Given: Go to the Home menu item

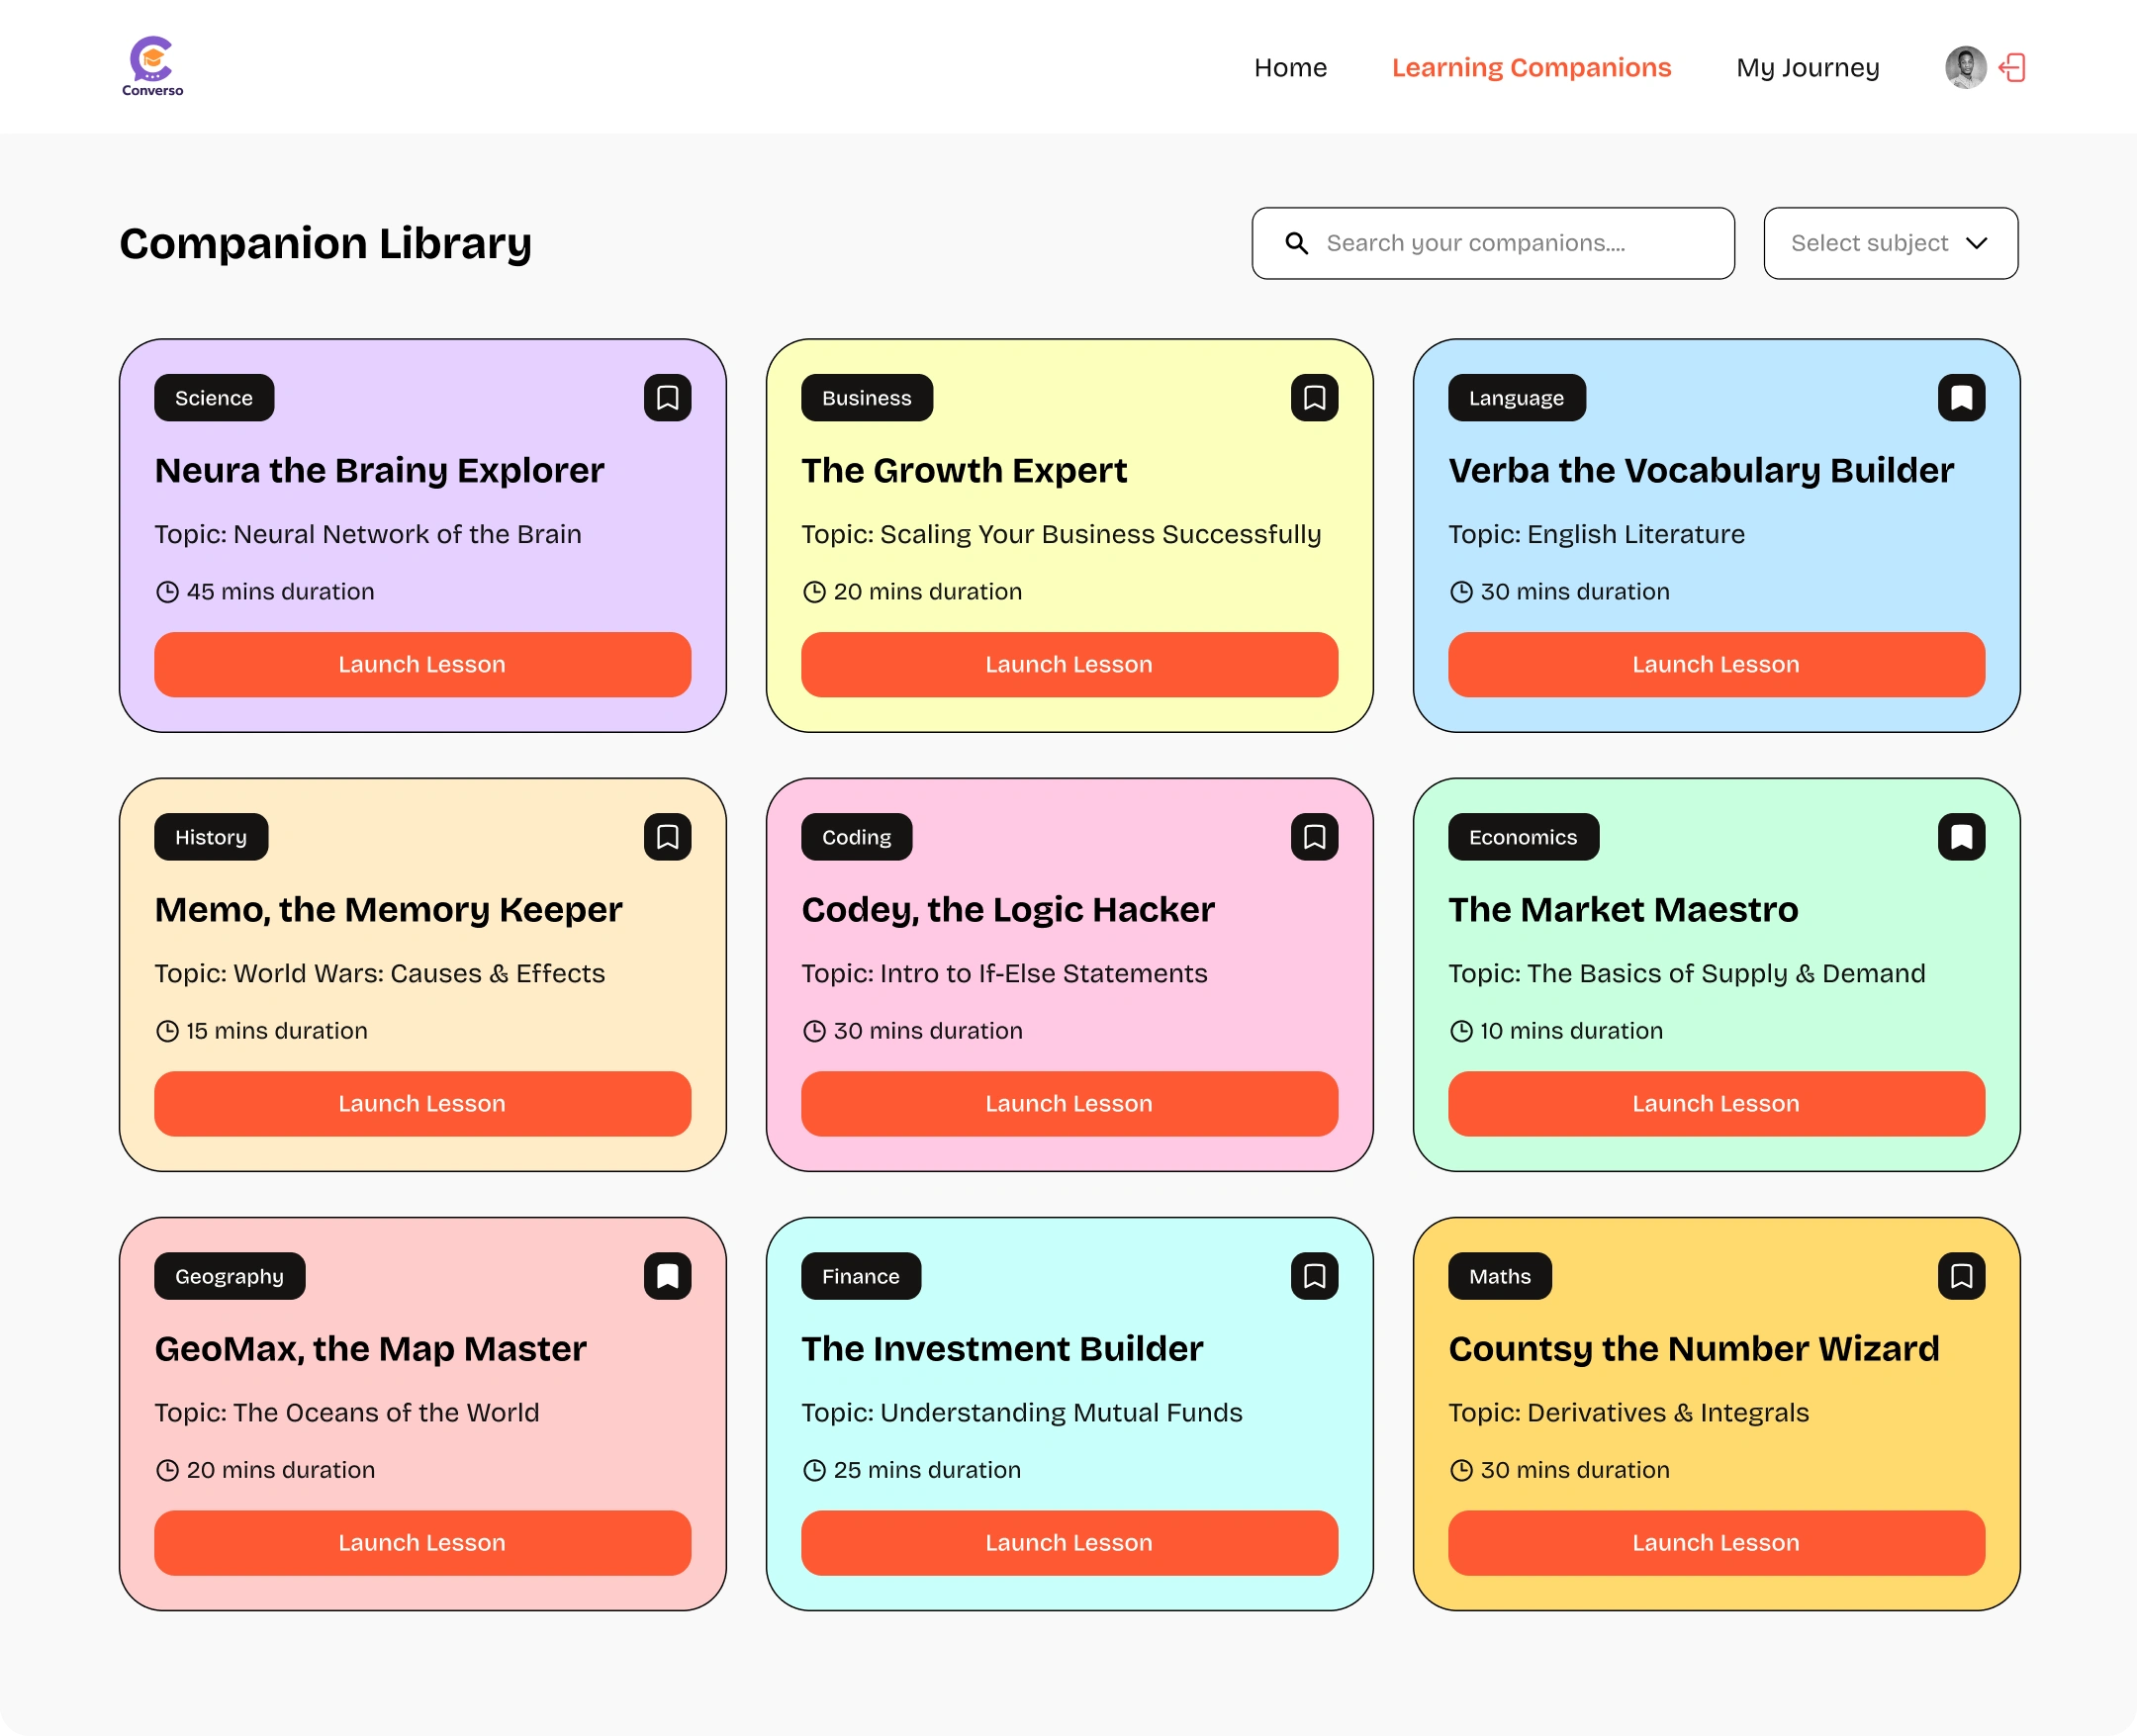Looking at the screenshot, I should coord(1290,67).
